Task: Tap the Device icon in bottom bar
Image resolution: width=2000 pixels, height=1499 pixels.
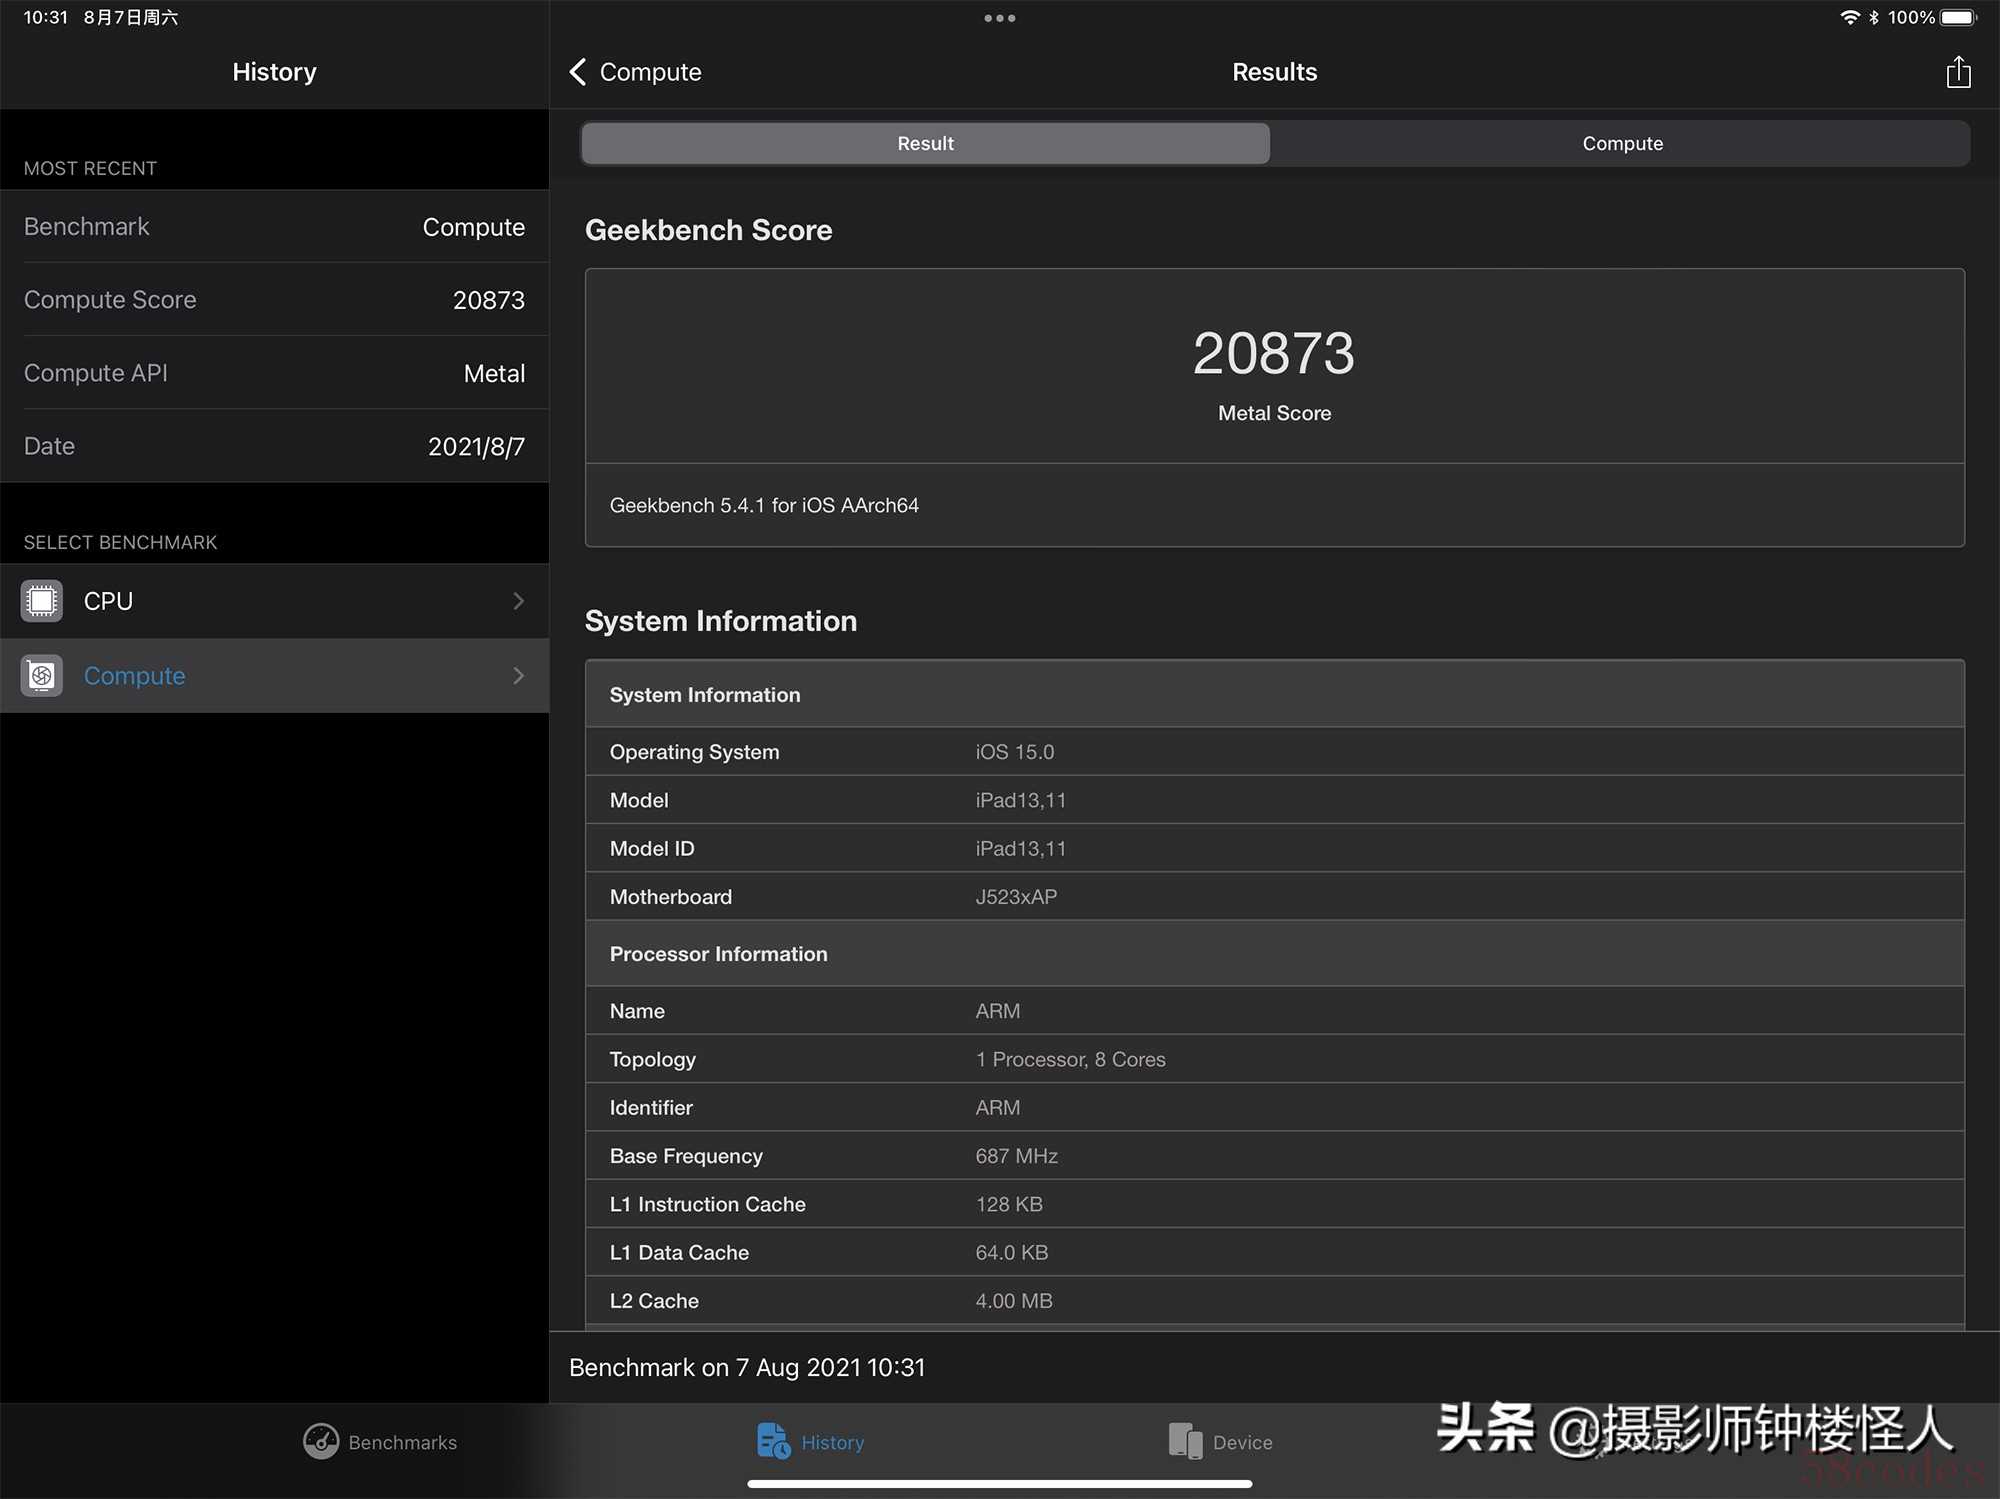Action: point(1185,1441)
